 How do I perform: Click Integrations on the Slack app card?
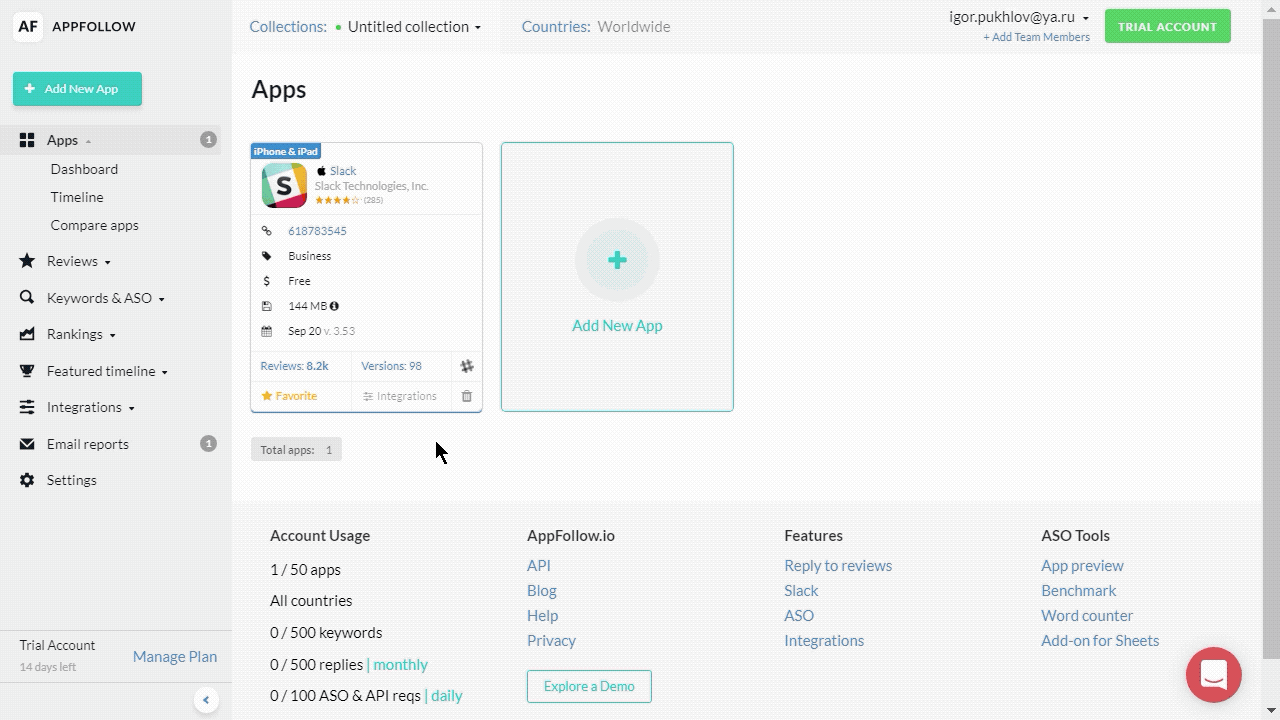[399, 396]
